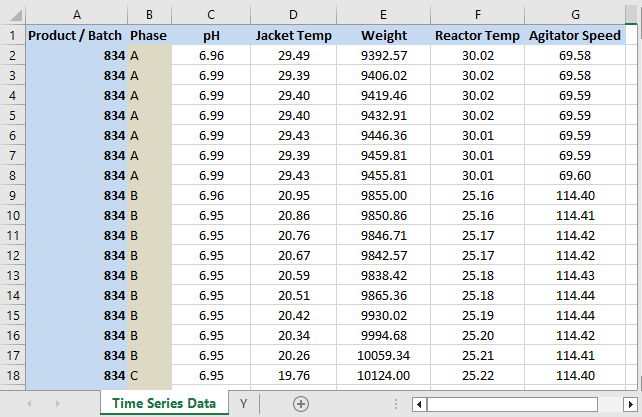Image resolution: width=642 pixels, height=417 pixels.
Task: Click the Jacket Temp header cell
Action: (x=291, y=35)
